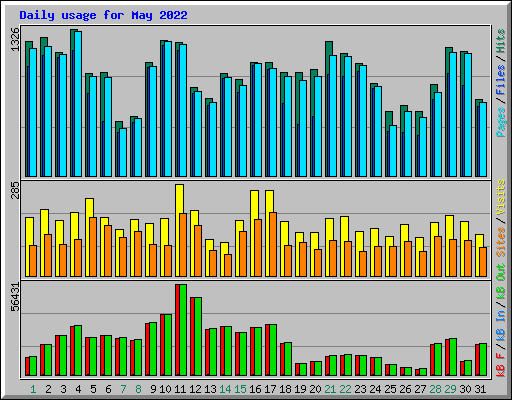This screenshot has height=400, width=512.
Task: Select day label 26 on the axis
Action: click(x=405, y=389)
